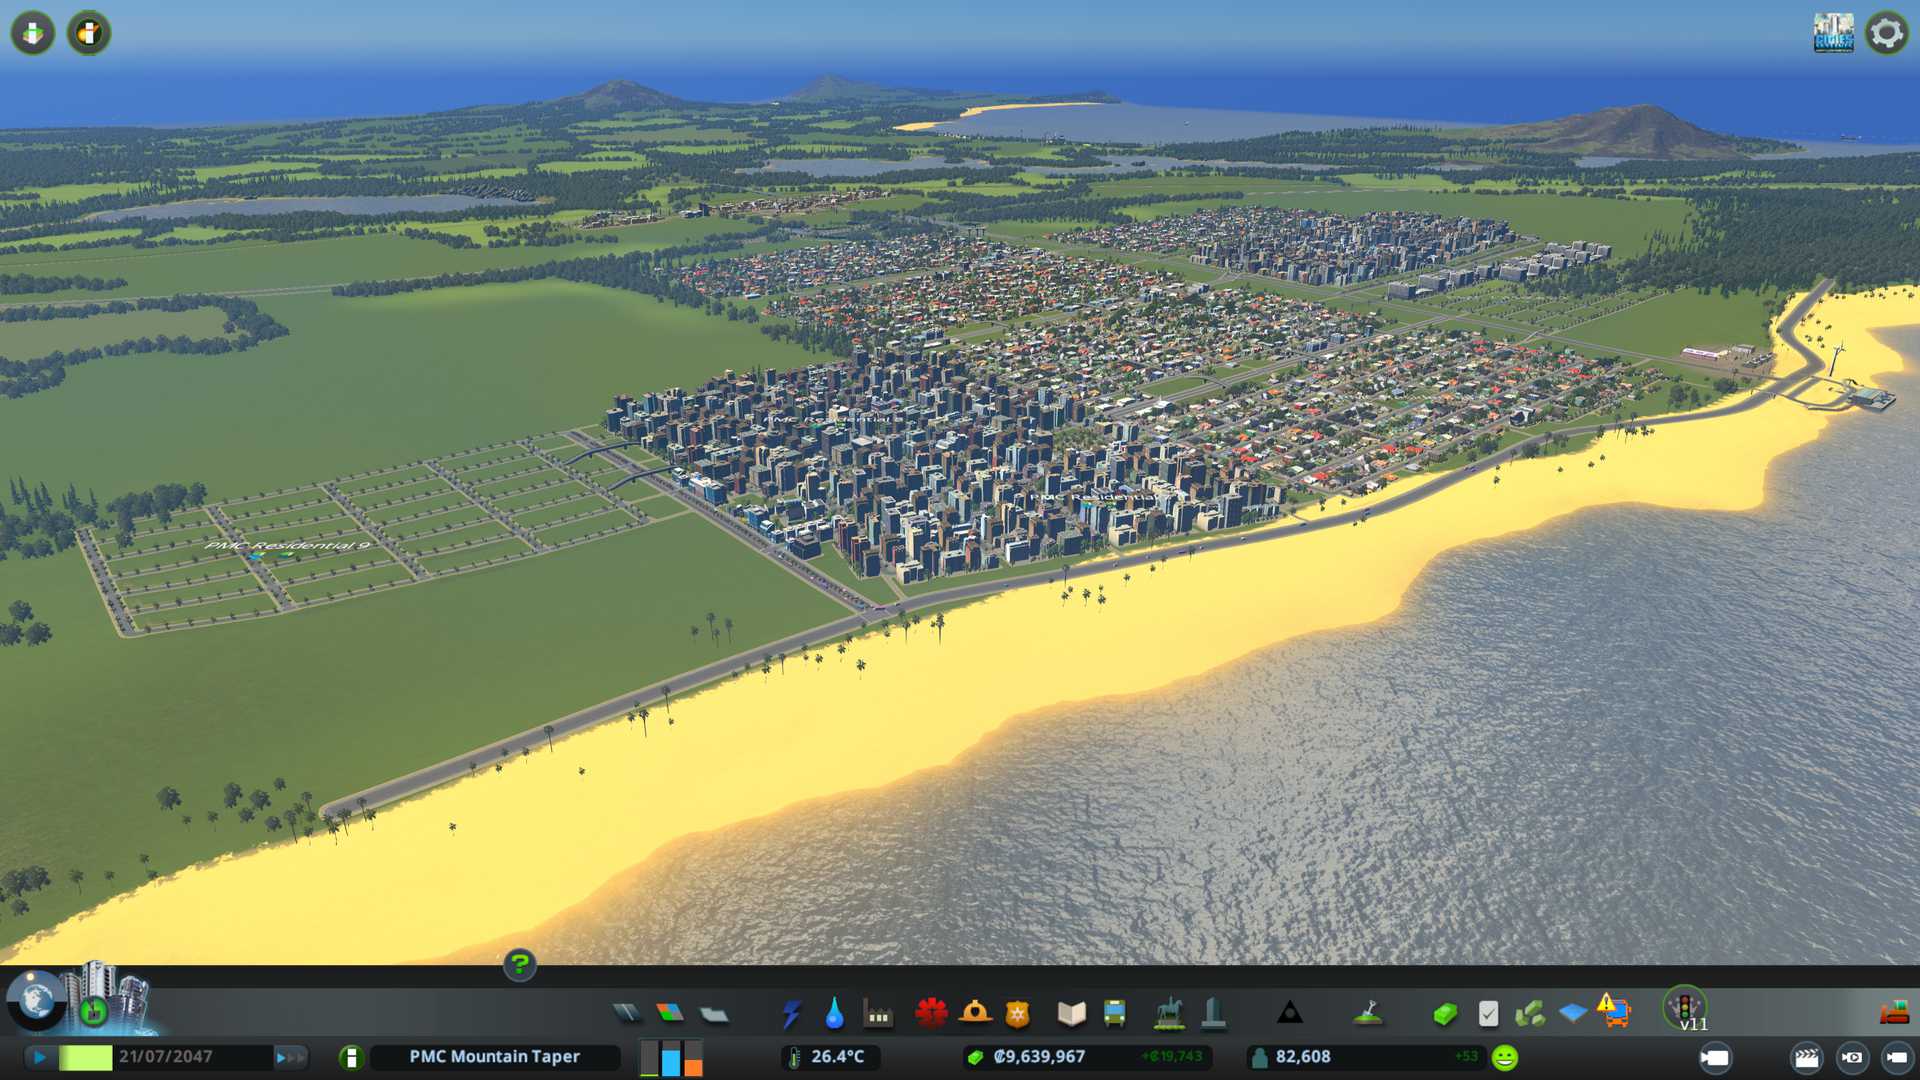The image size is (1920, 1080).
Task: Expand the population statistics panel
Action: [1302, 1057]
